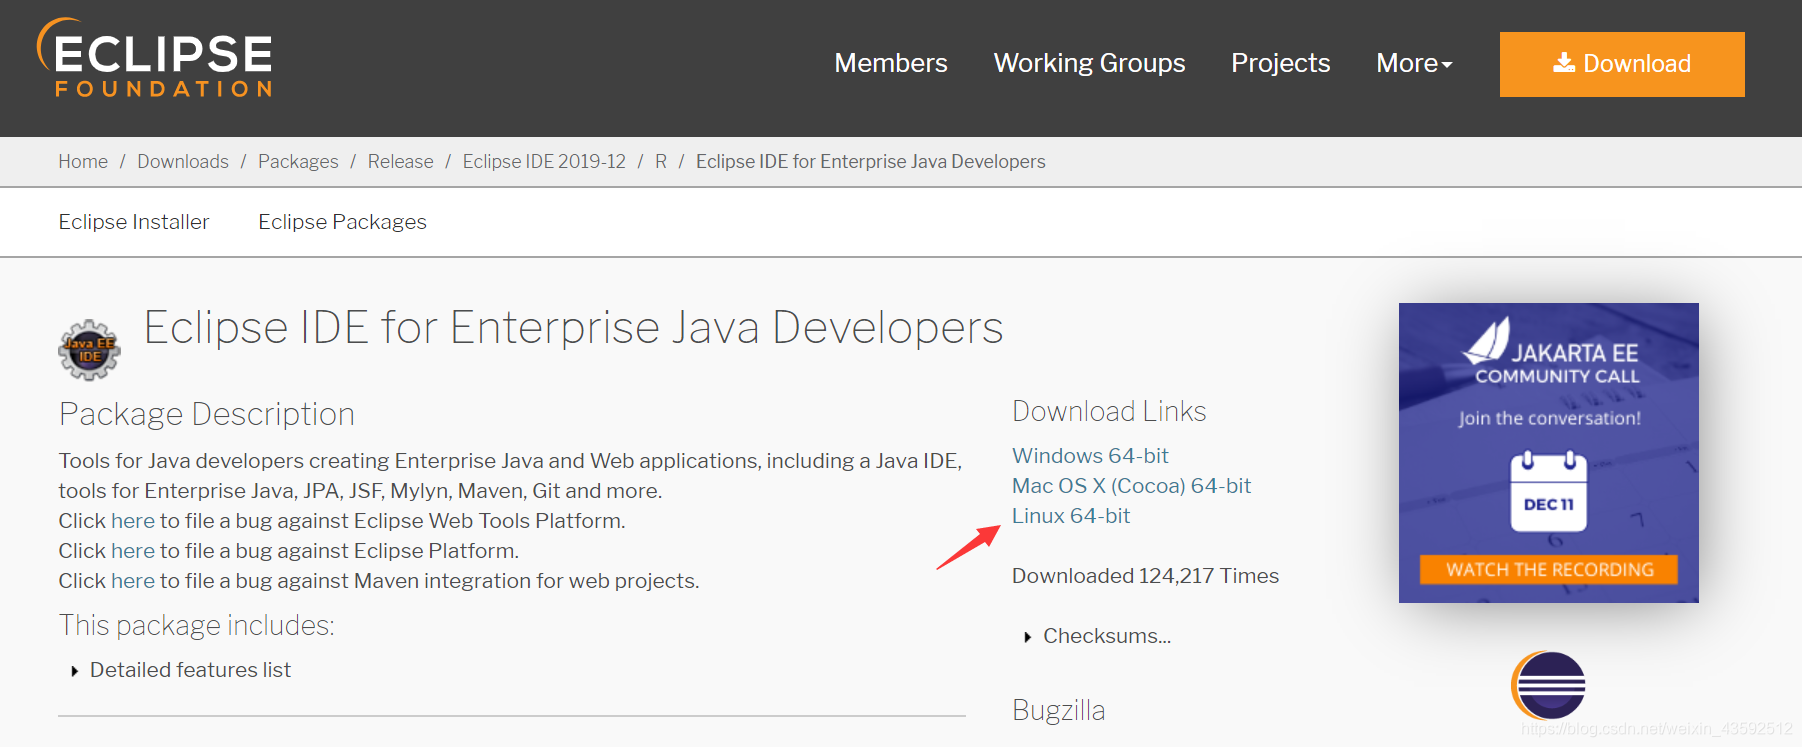The width and height of the screenshot is (1802, 747).
Task: Click the page title Eclipse IDE for Enterprise Java Developers
Action: point(573,328)
